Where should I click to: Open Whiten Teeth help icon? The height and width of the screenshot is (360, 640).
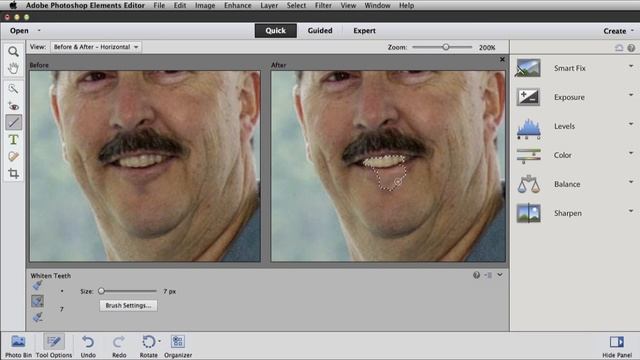point(476,275)
